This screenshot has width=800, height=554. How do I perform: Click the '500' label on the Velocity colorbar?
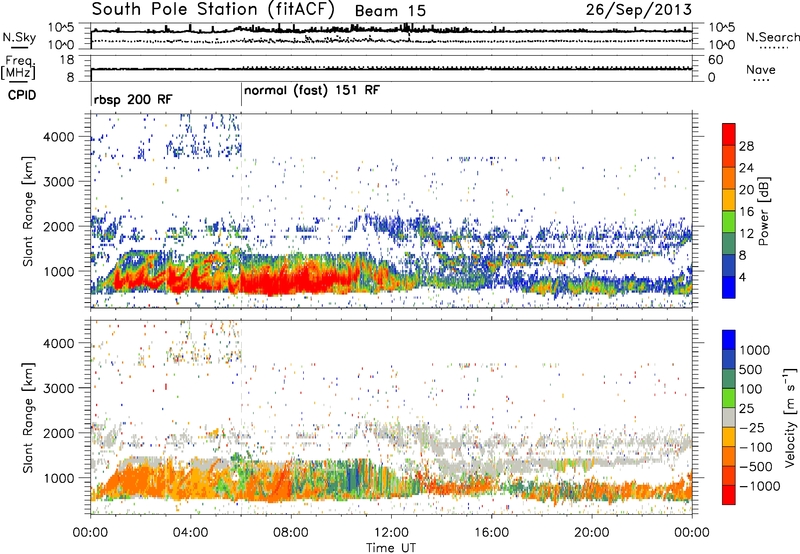[x=750, y=369]
